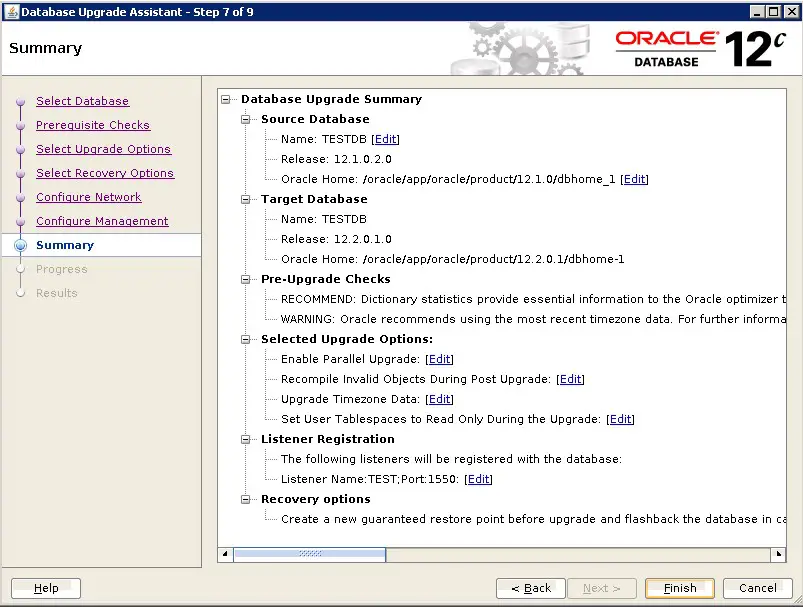Edit the TEST listener on port 1550
Viewport: 803px width, 607px height.
pyautogui.click(x=478, y=479)
